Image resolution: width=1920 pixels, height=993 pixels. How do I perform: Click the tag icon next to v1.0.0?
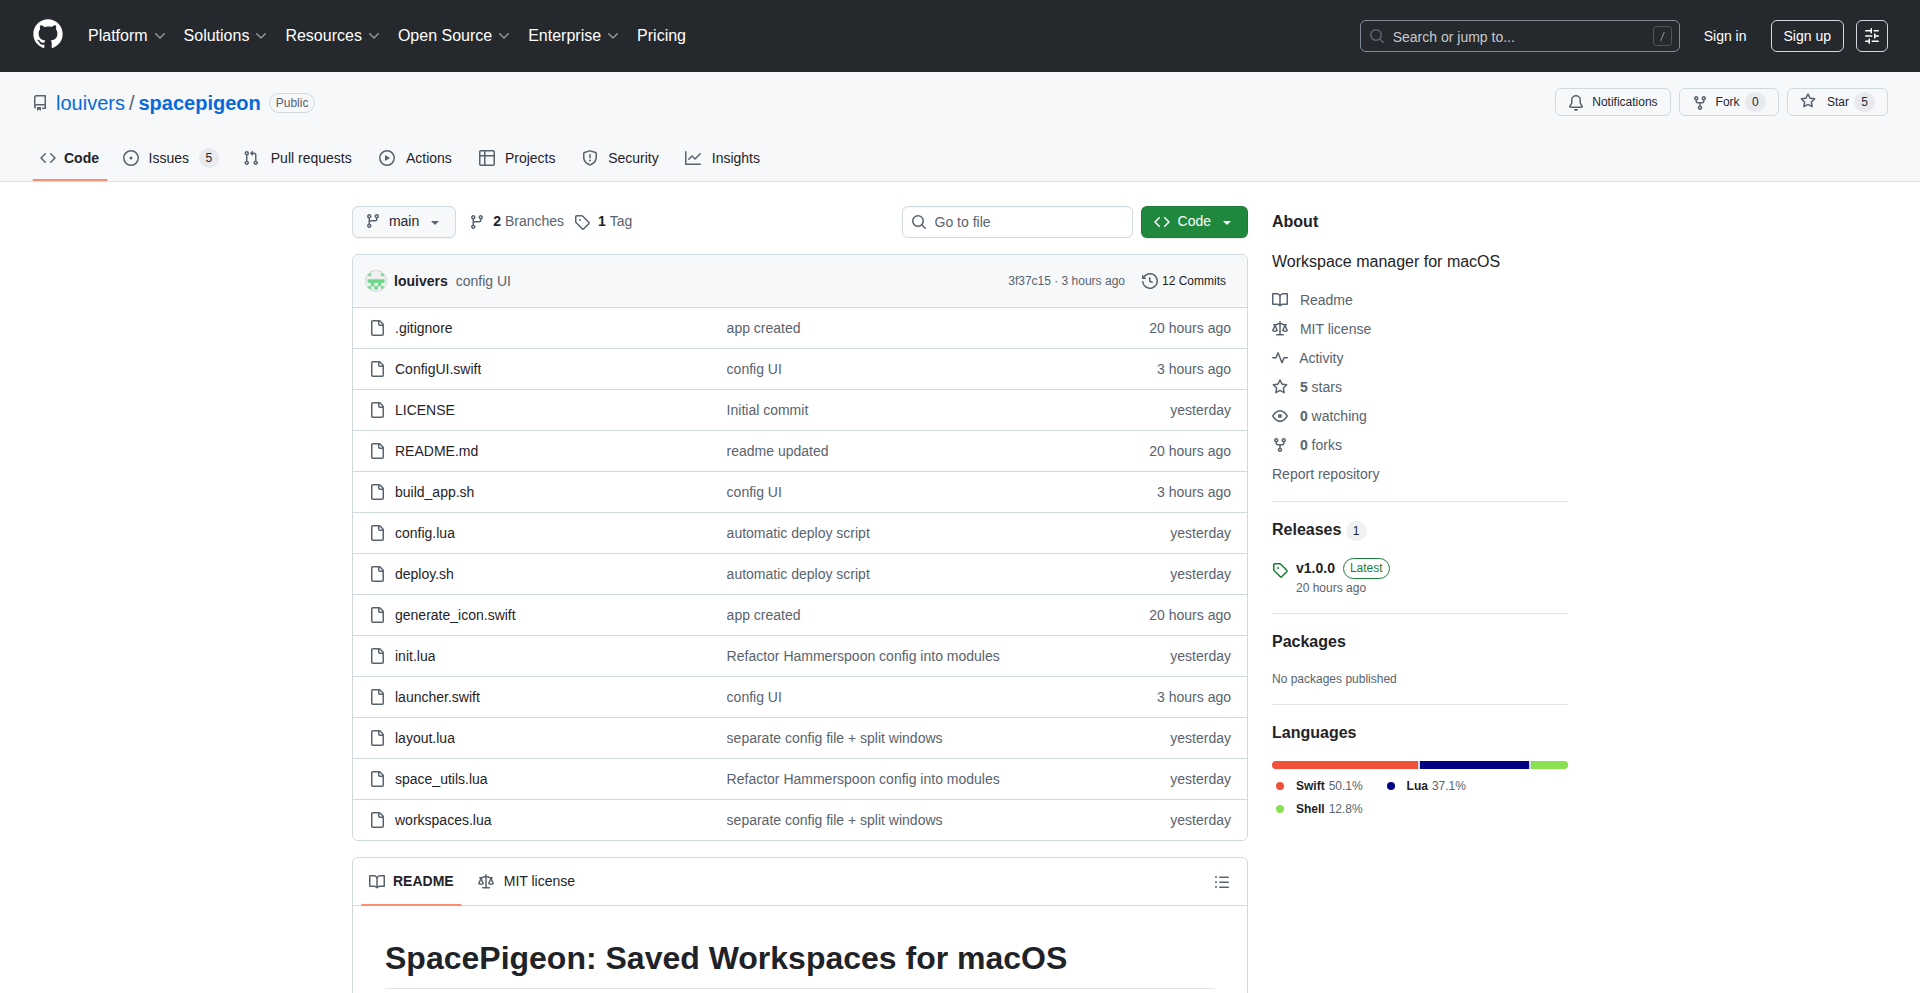1280,570
